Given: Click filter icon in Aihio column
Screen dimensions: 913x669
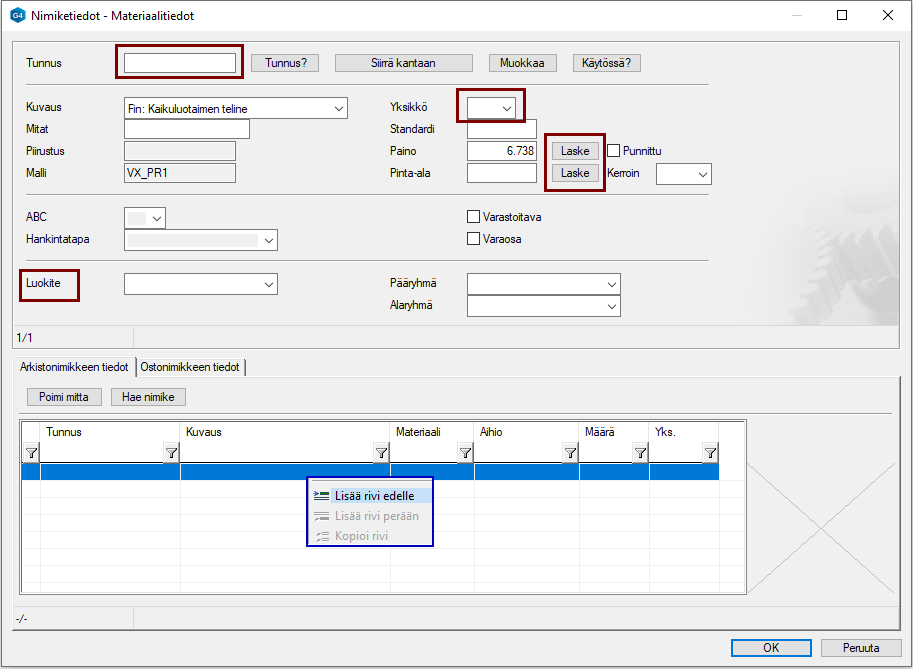Looking at the screenshot, I should coord(570,454).
